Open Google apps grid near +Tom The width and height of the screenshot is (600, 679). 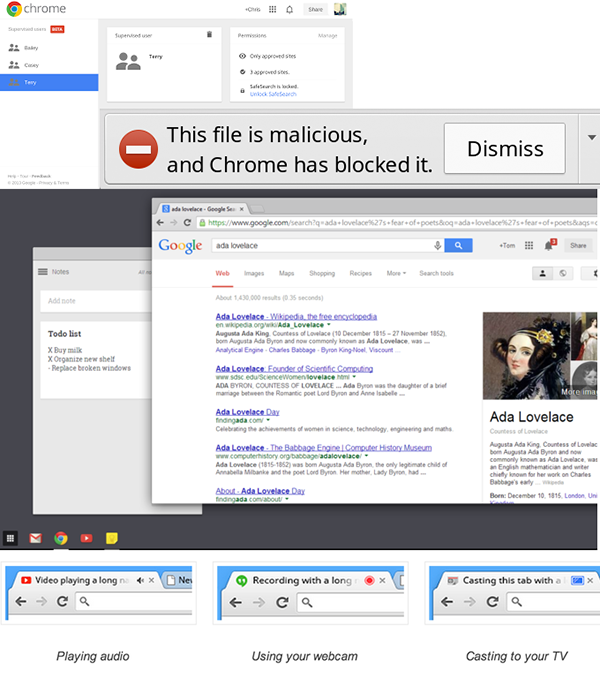point(529,246)
